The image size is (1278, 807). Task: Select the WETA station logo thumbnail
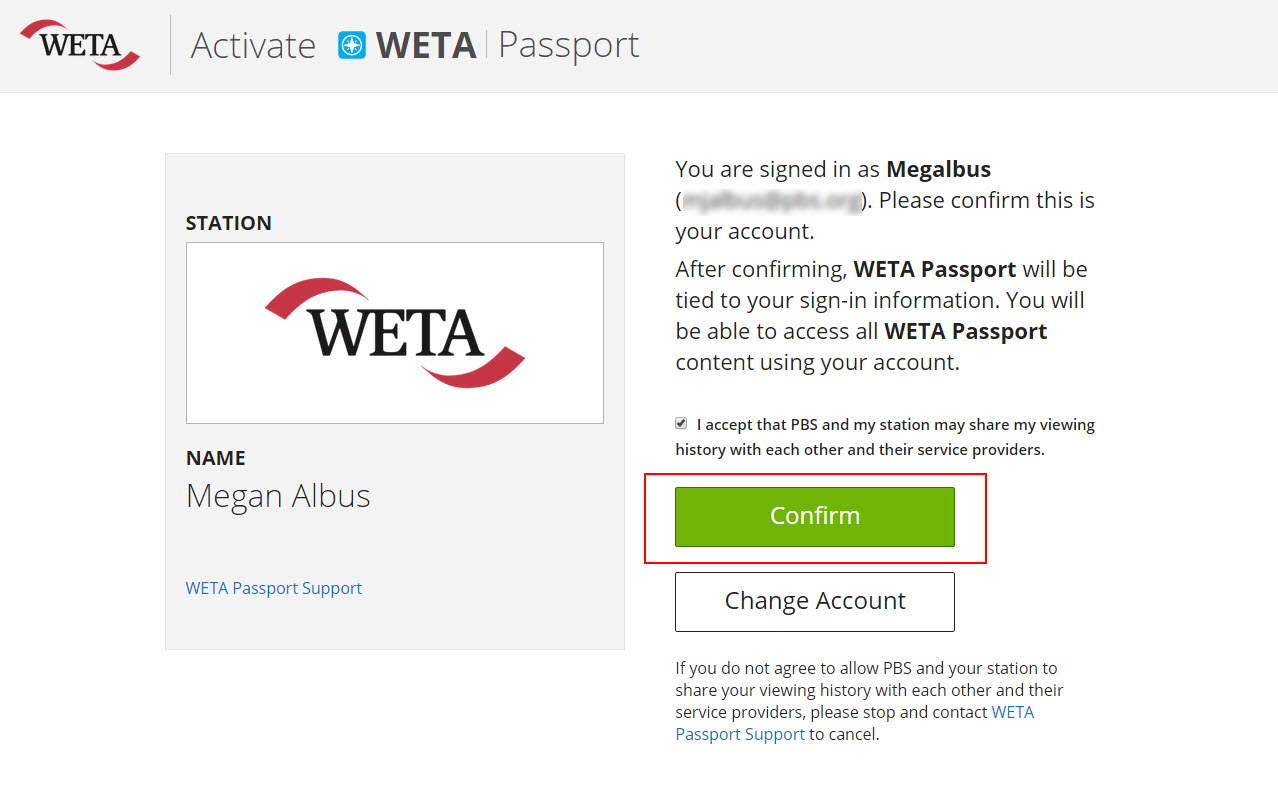click(x=394, y=332)
